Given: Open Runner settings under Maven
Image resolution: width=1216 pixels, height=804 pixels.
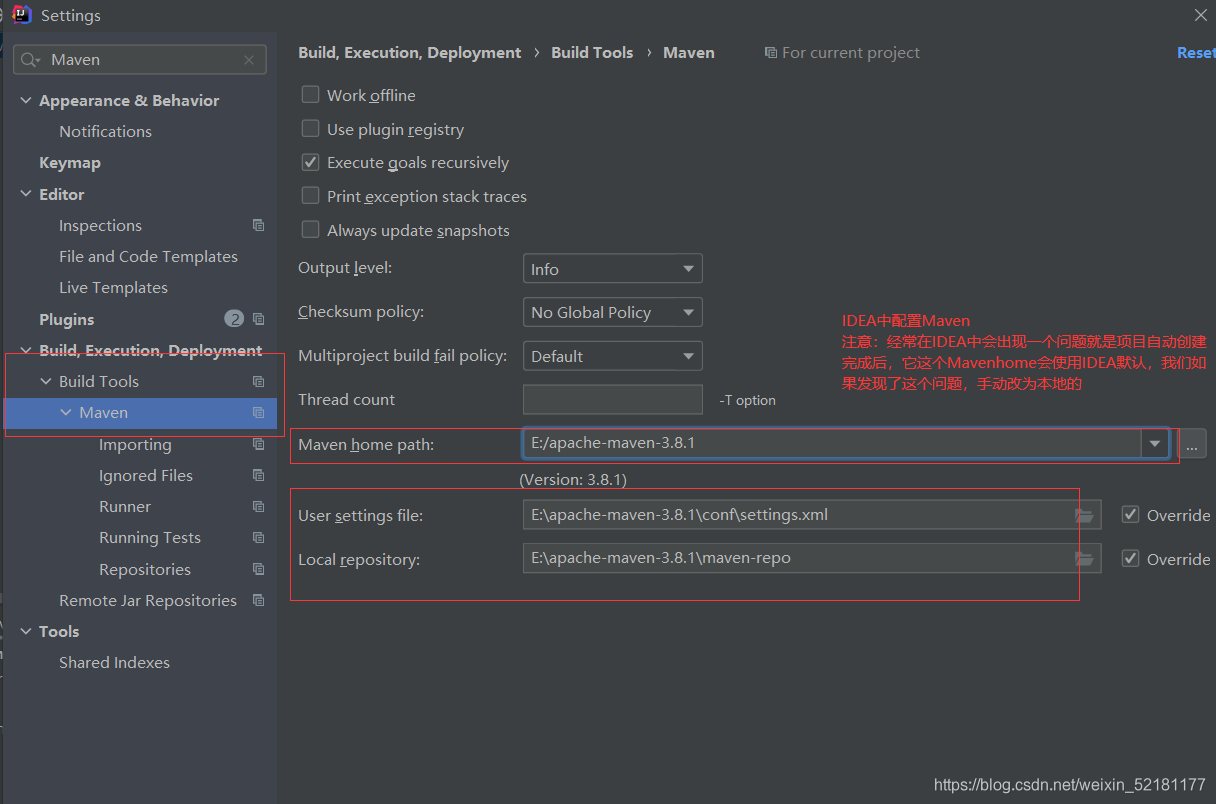Looking at the screenshot, I should pyautogui.click(x=125, y=507).
